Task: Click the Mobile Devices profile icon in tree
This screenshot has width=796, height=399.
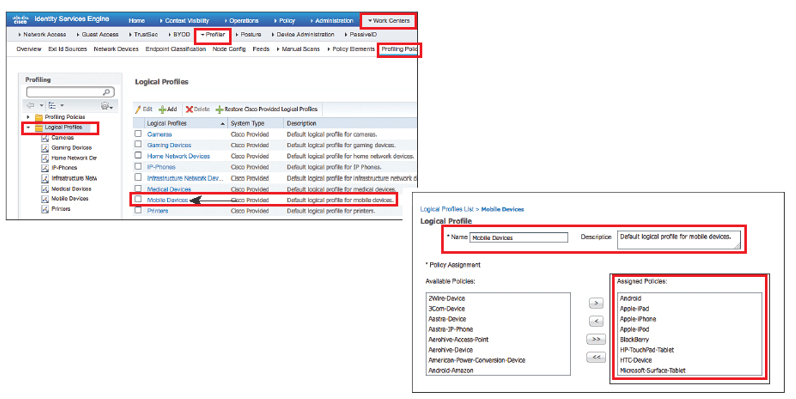Action: tap(45, 199)
